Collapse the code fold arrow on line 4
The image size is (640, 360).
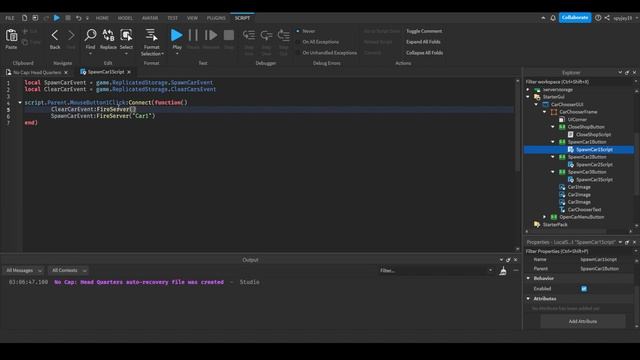(x=20, y=103)
